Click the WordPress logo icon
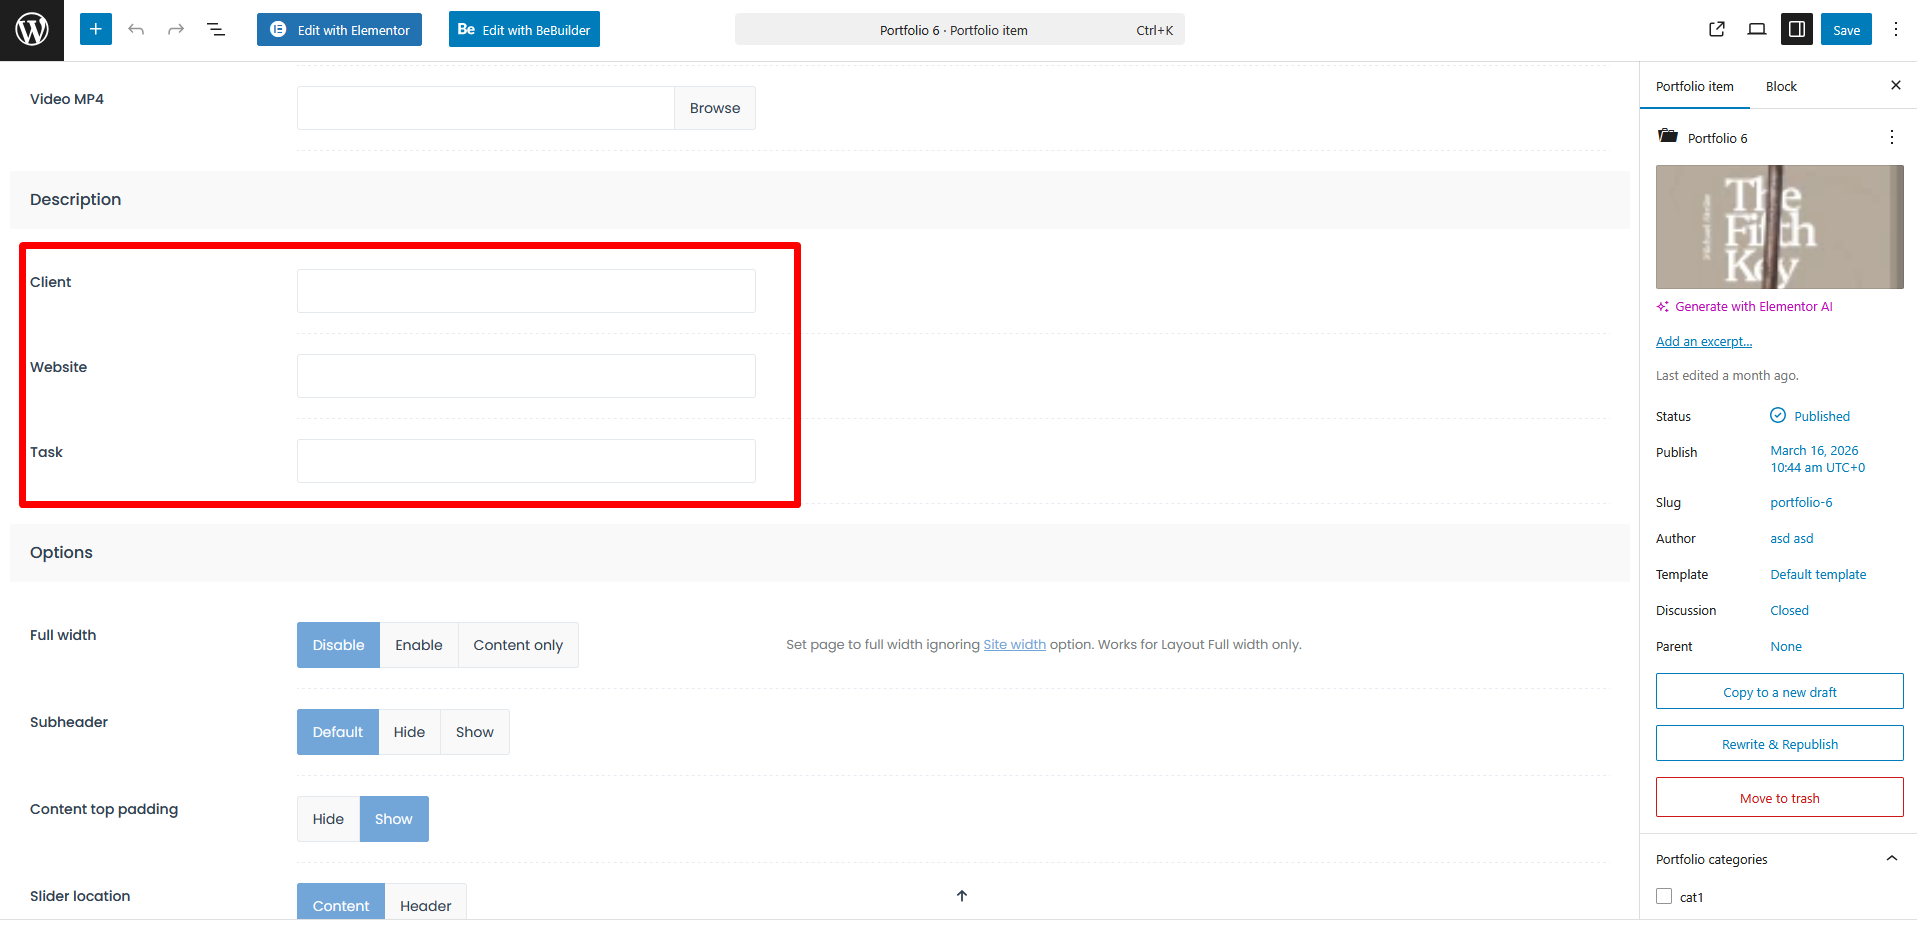The width and height of the screenshot is (1917, 925). pos(32,30)
